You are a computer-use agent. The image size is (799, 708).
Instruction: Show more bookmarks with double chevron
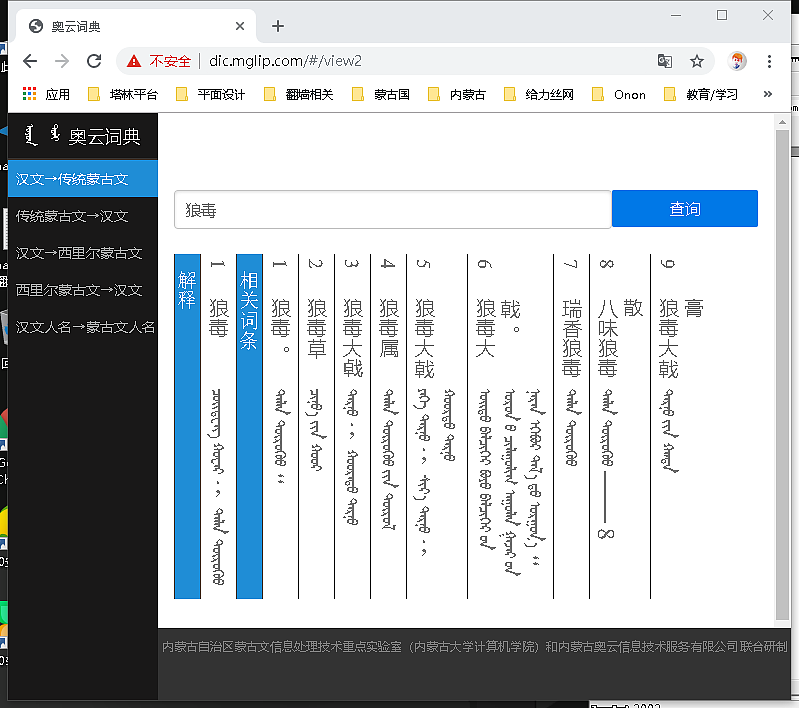(767, 94)
